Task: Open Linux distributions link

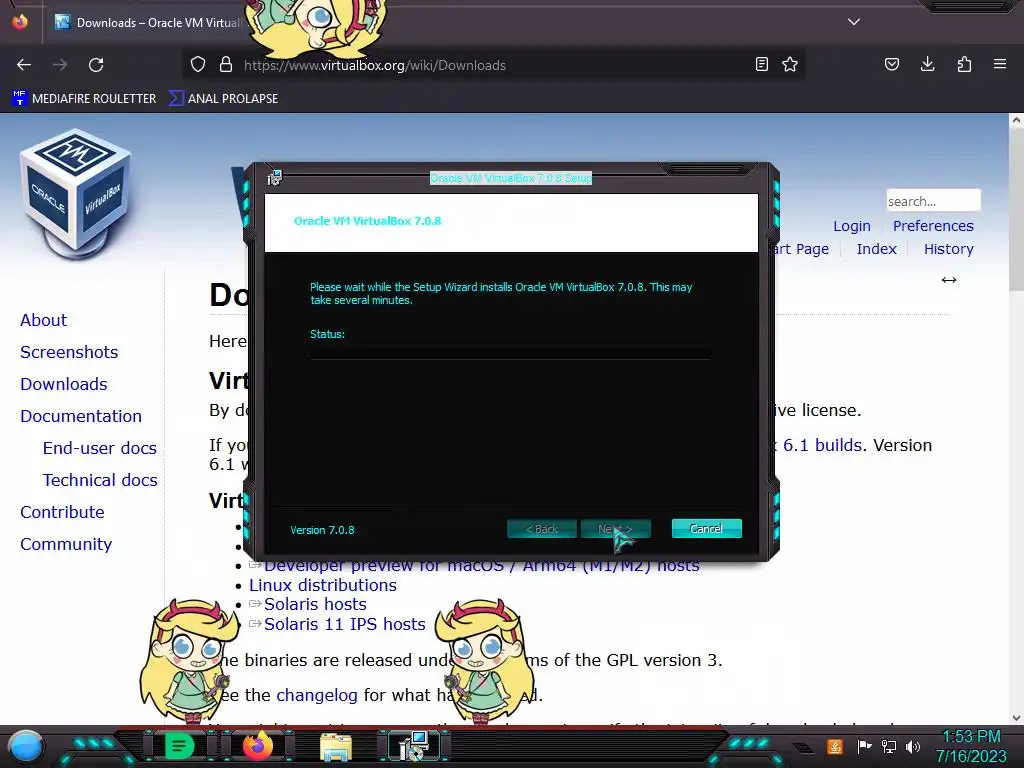Action: tap(323, 585)
